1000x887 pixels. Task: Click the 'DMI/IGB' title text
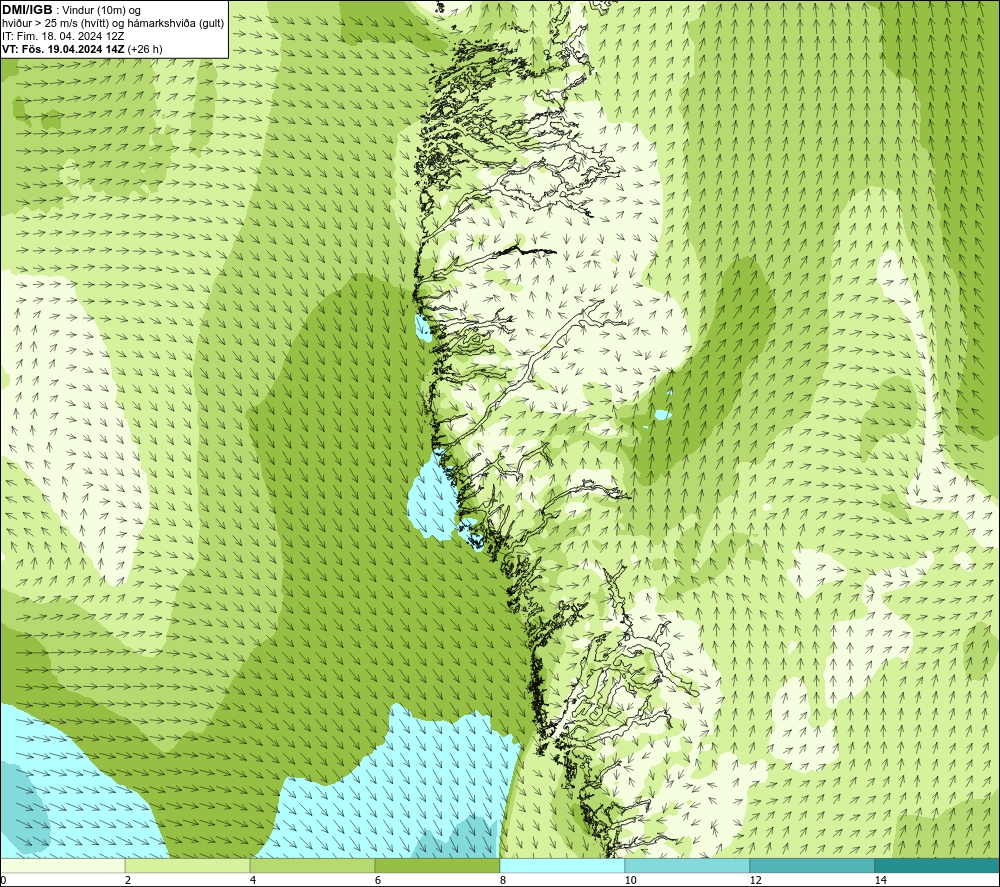(27, 10)
